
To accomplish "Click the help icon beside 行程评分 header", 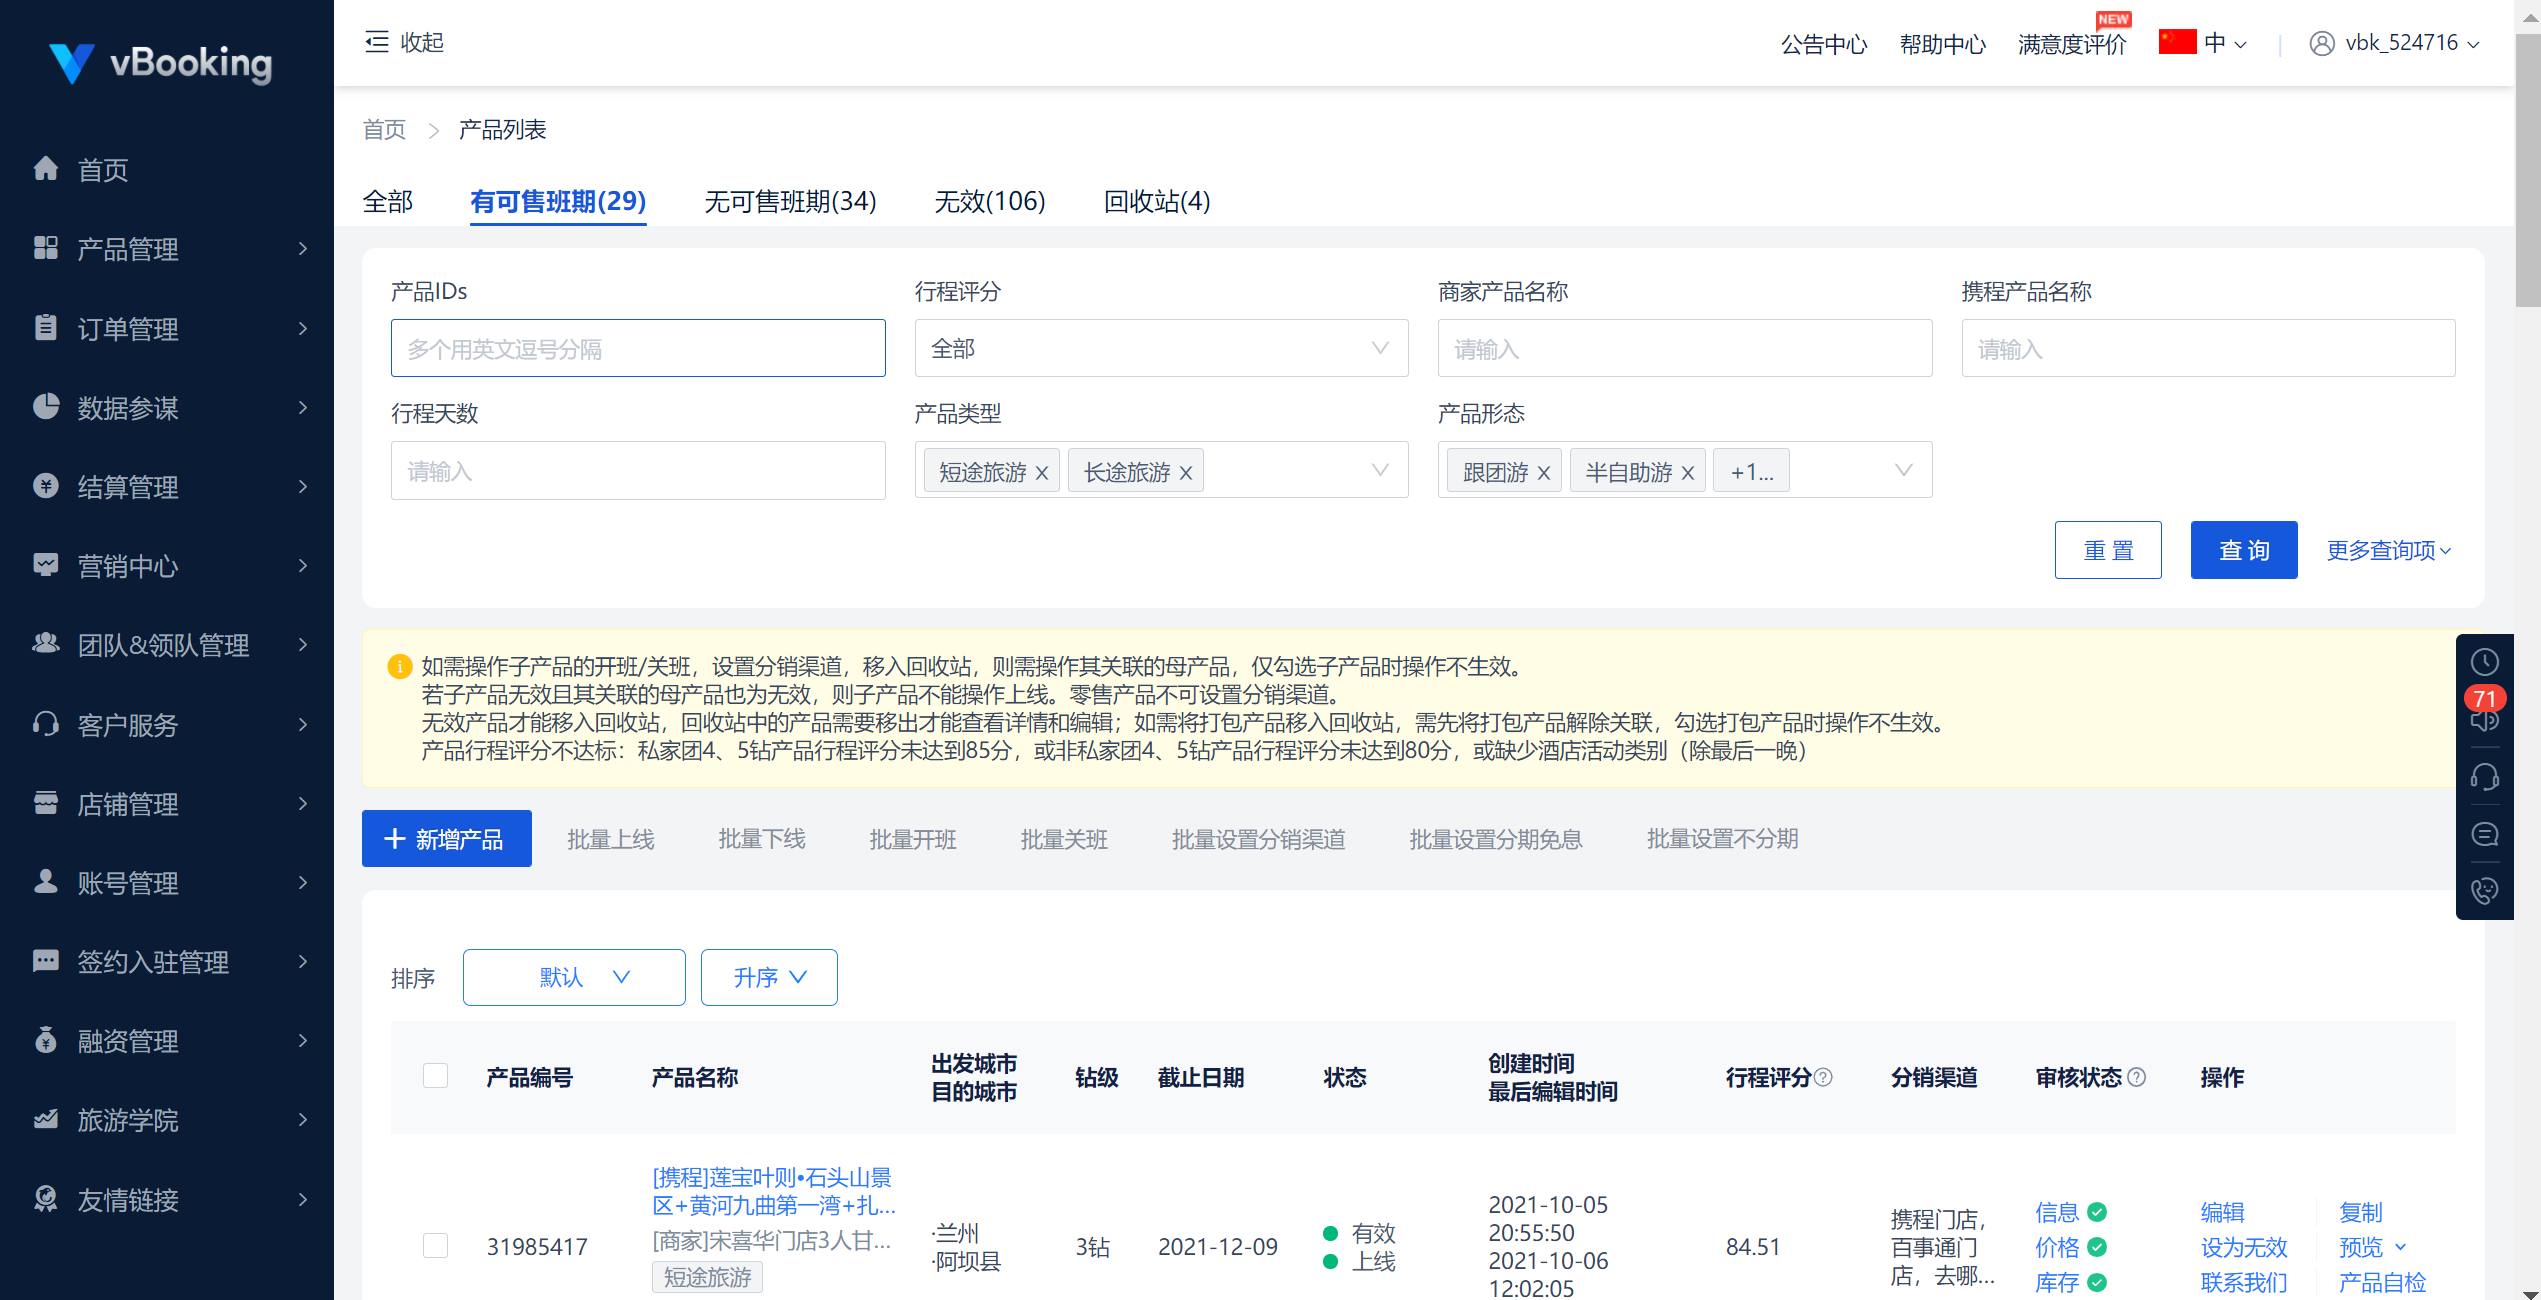I will point(1823,1077).
